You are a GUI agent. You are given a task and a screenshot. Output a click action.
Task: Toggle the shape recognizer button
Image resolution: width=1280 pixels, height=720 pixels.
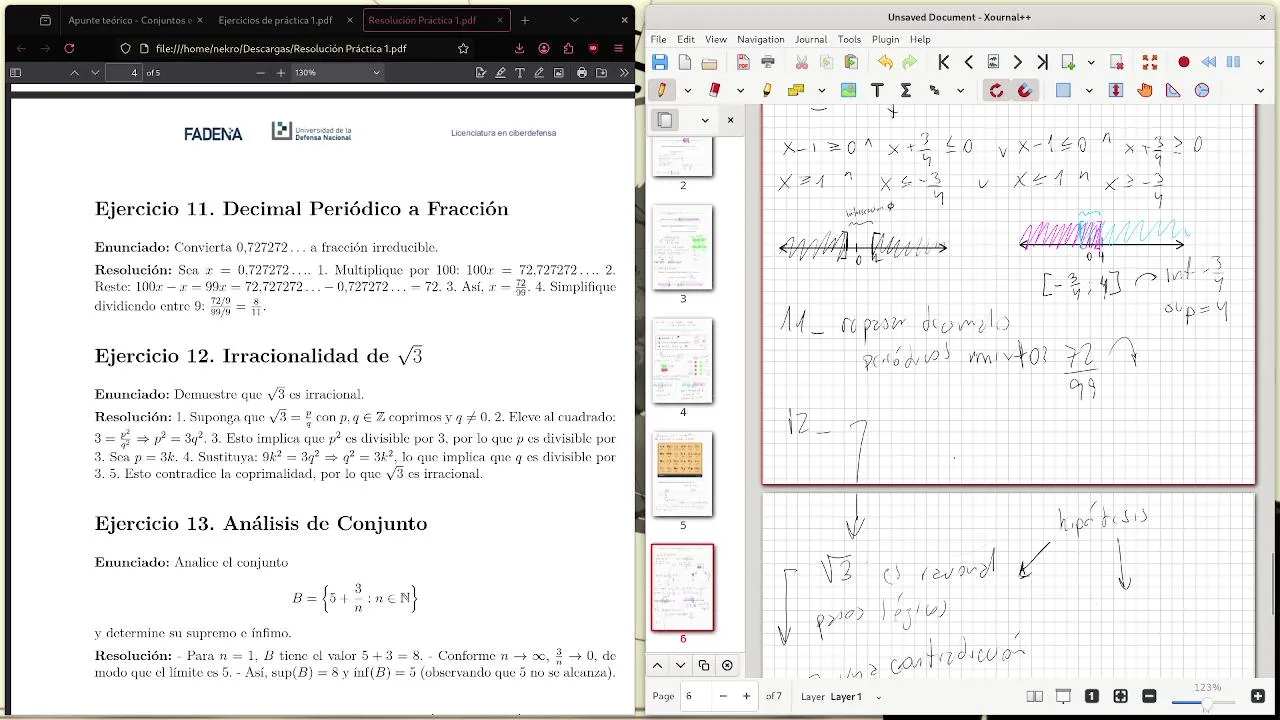click(x=996, y=90)
